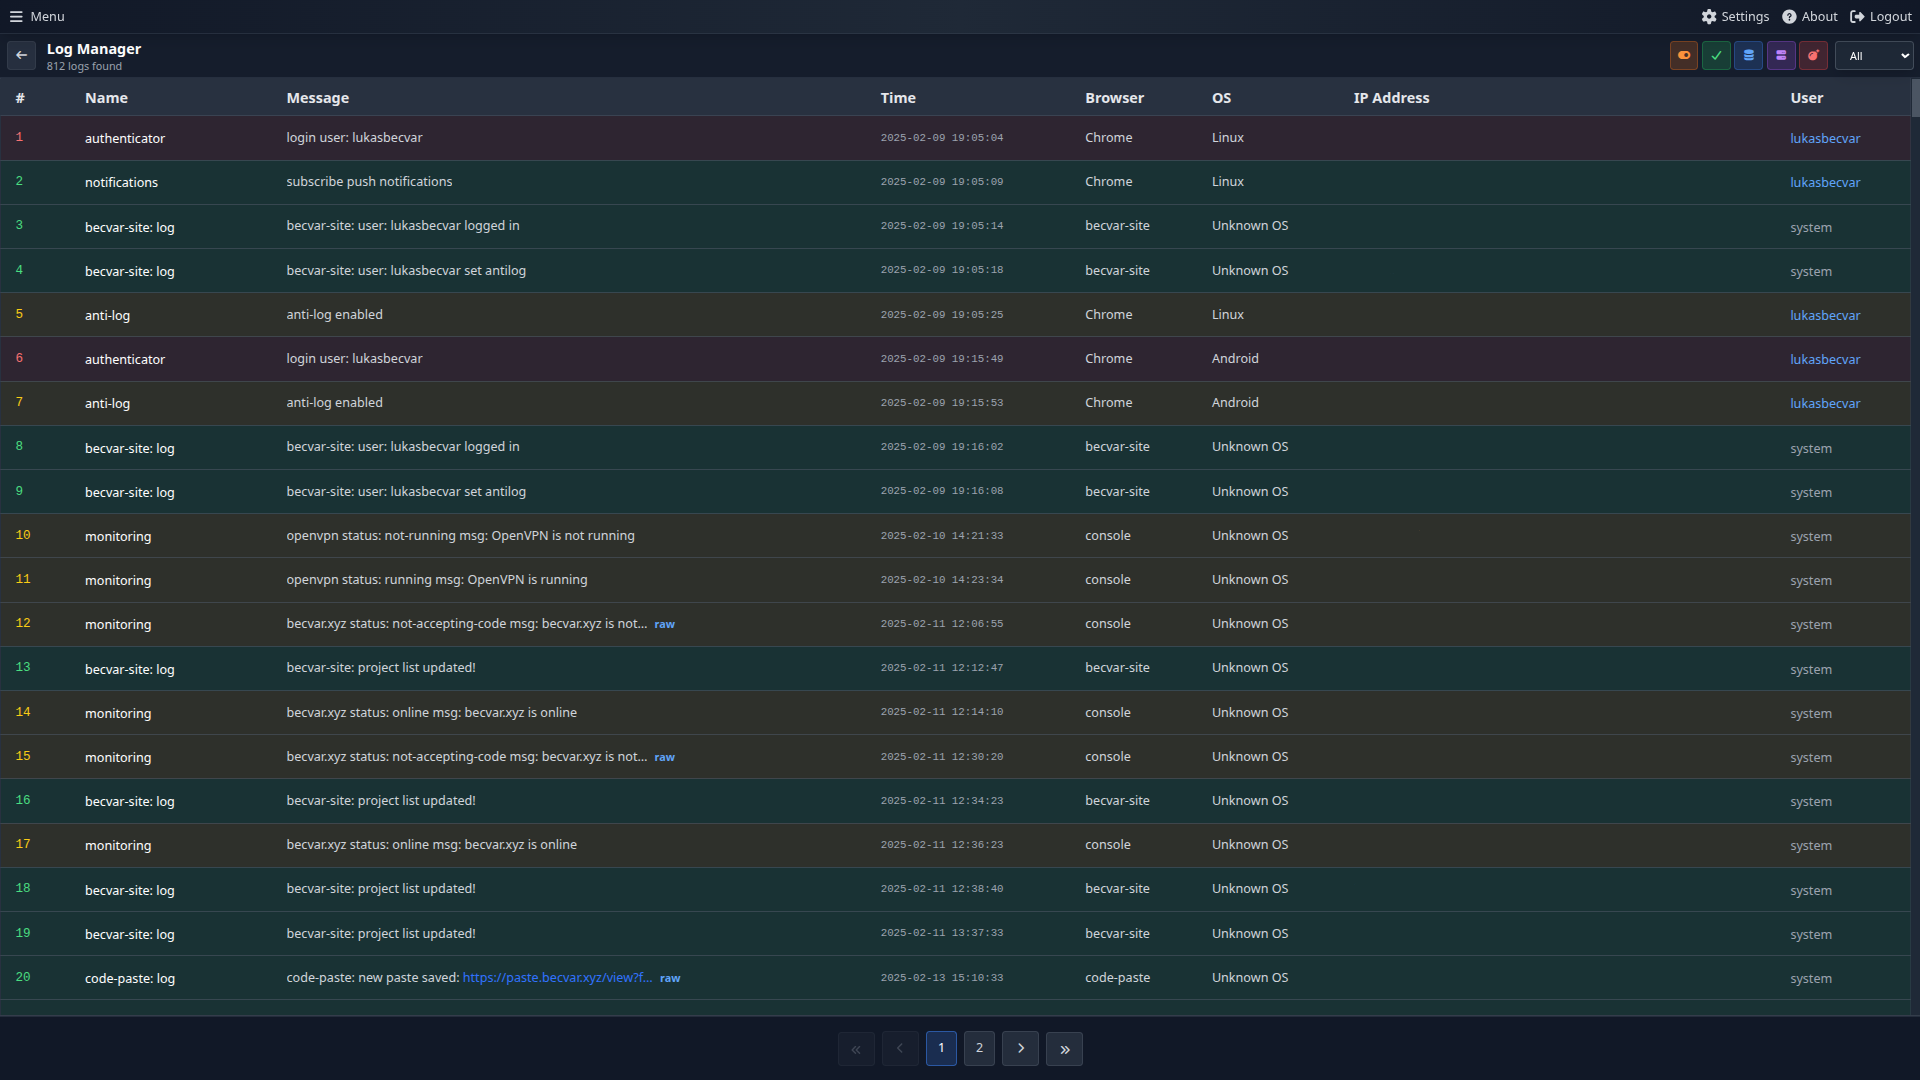Click the purple server icon button

[1781, 56]
